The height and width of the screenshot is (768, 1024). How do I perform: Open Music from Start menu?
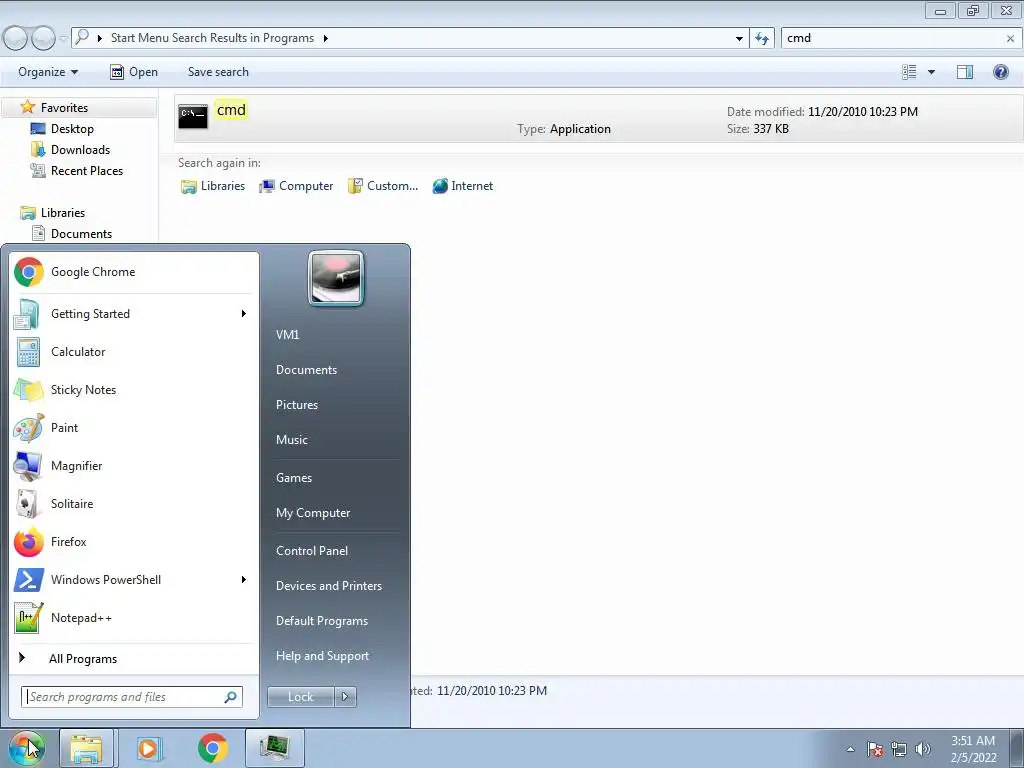pyautogui.click(x=291, y=440)
